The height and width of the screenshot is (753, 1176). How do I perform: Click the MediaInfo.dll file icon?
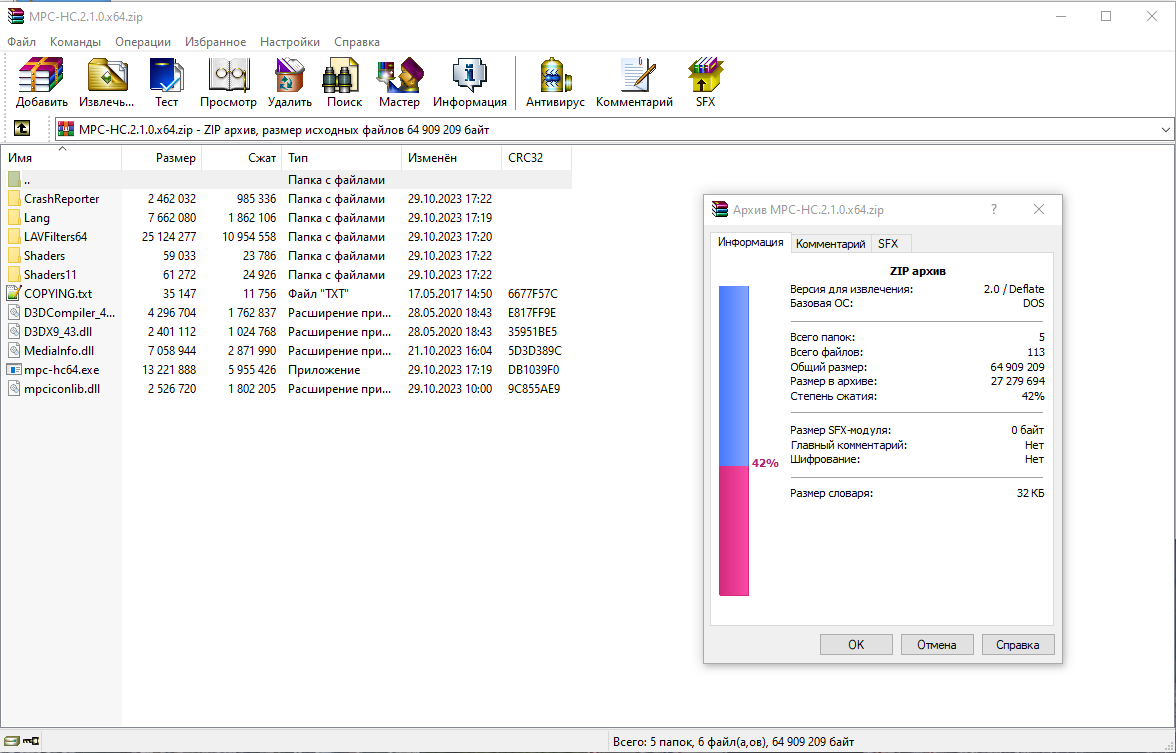tap(14, 350)
